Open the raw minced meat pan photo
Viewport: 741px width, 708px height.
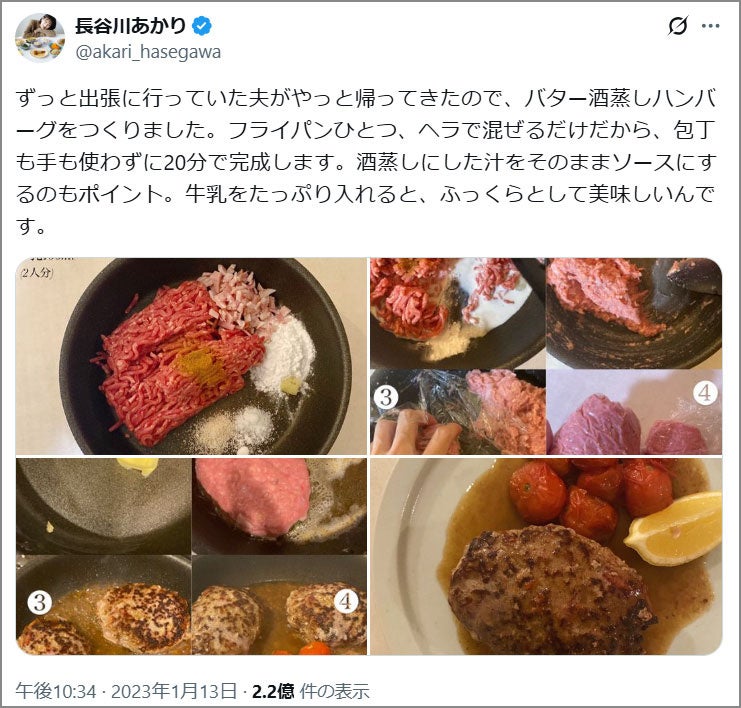191,356
